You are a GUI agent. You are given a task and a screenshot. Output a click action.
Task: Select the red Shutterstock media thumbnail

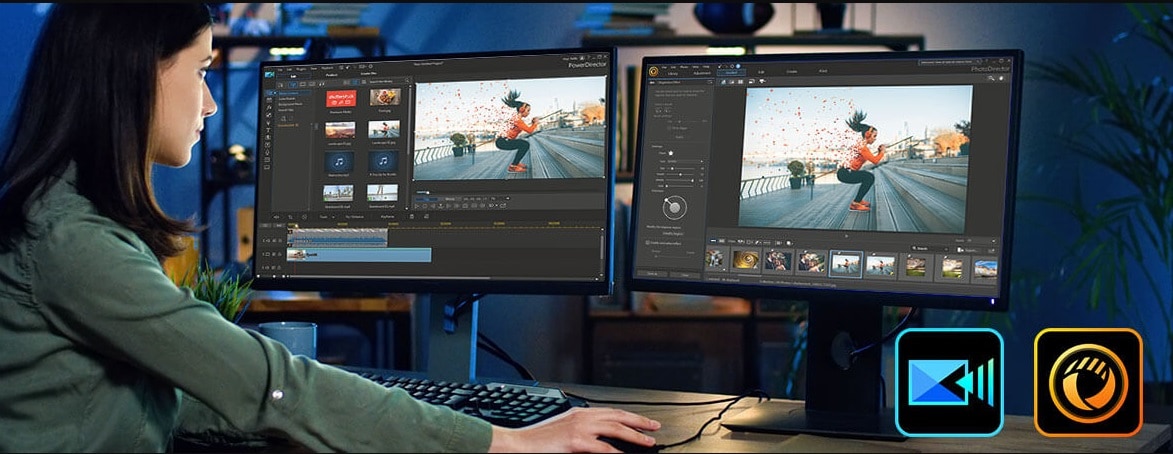coord(341,98)
